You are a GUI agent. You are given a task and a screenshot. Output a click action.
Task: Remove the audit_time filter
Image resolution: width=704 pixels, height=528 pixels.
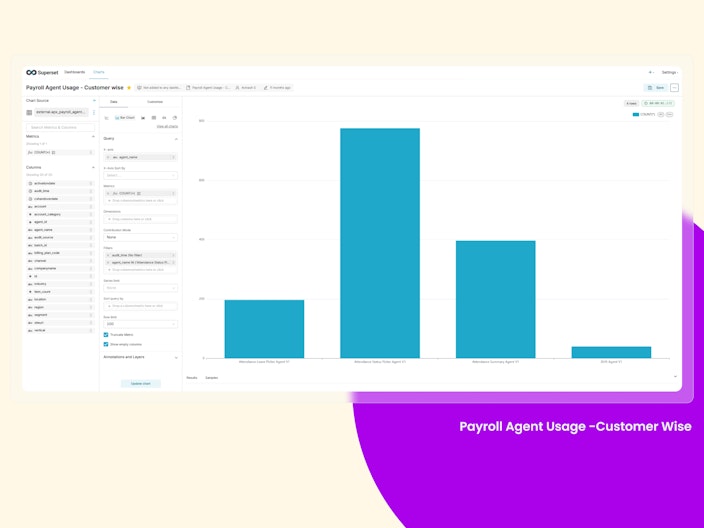(x=108, y=255)
